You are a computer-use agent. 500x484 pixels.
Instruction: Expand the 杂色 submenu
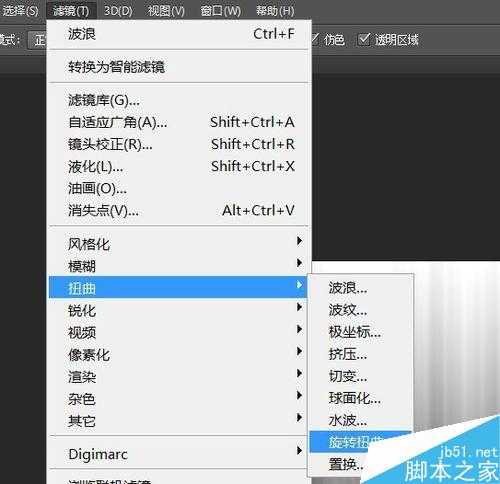point(178,398)
